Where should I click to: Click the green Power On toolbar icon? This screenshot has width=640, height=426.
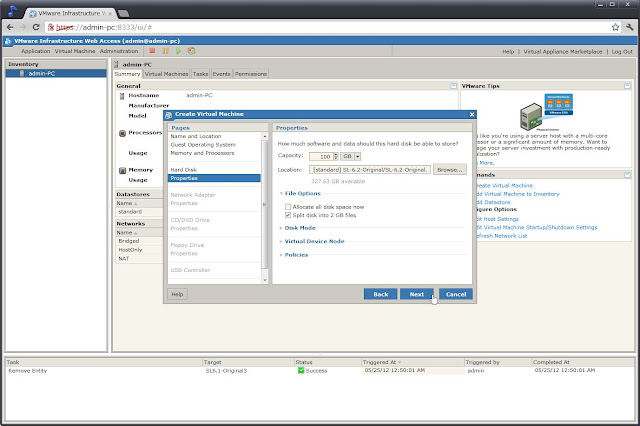coord(178,51)
